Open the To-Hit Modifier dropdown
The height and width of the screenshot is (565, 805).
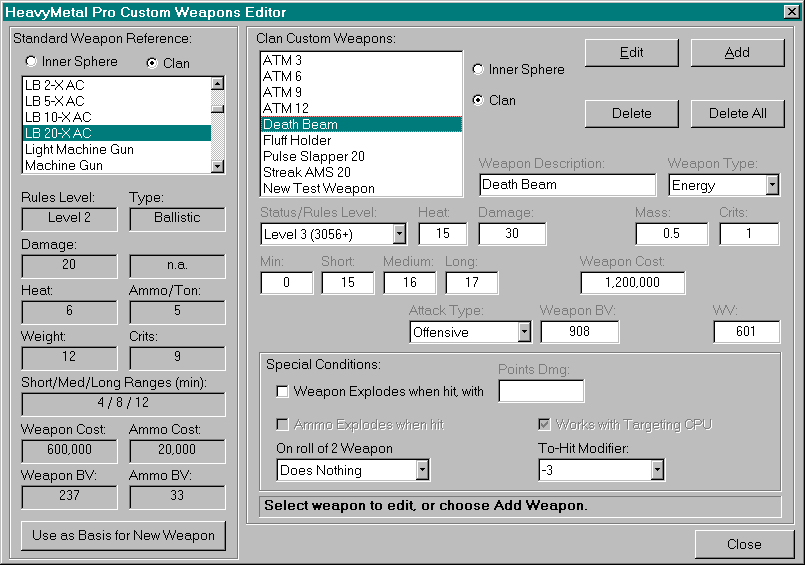click(657, 470)
